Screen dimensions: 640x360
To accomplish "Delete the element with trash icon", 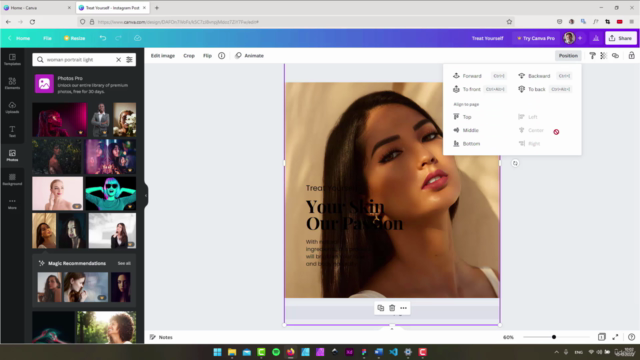I will point(392,308).
